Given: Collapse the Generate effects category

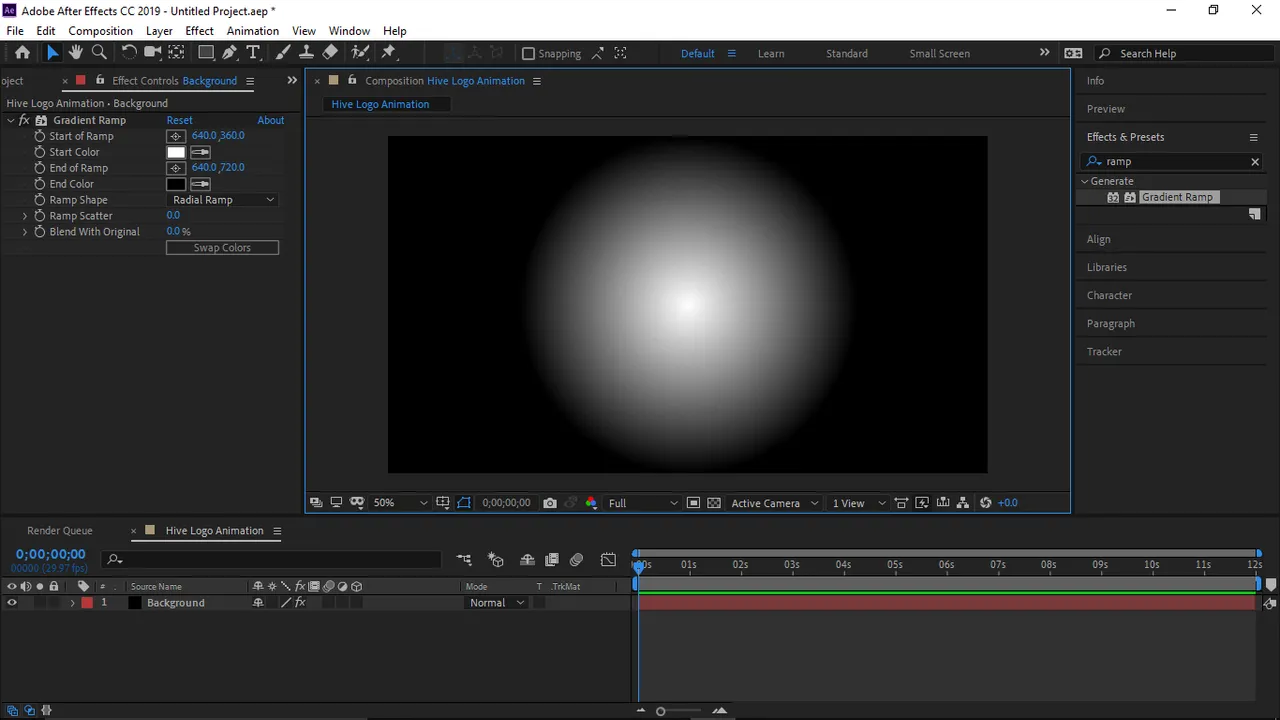Looking at the screenshot, I should (1084, 181).
